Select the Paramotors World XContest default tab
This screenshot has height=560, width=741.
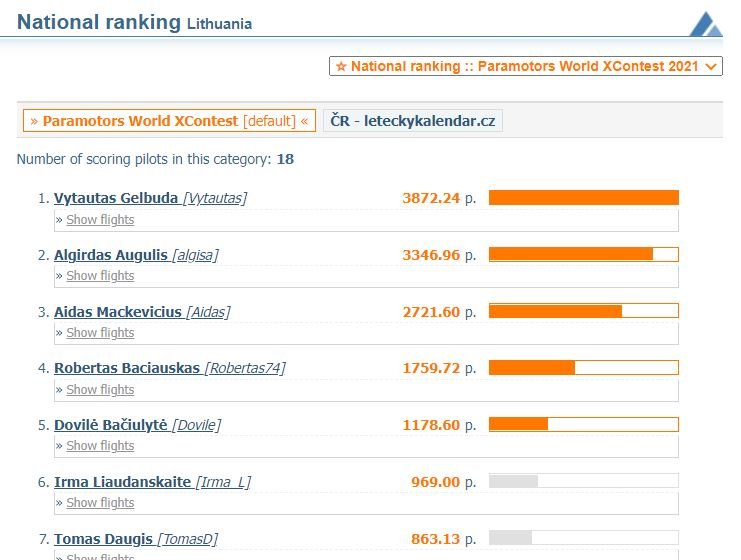click(x=169, y=121)
